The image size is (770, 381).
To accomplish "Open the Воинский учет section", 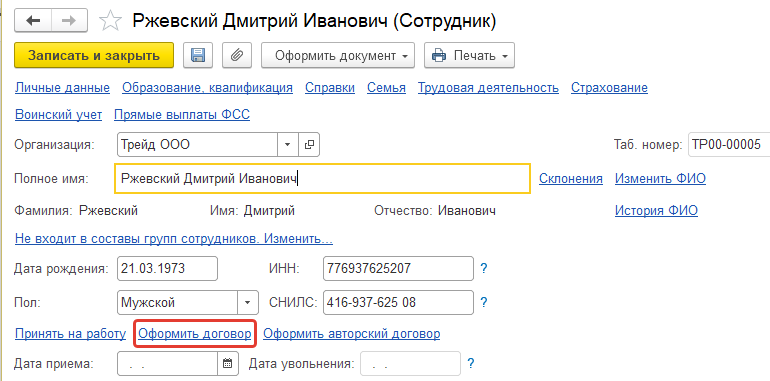I will [x=58, y=115].
